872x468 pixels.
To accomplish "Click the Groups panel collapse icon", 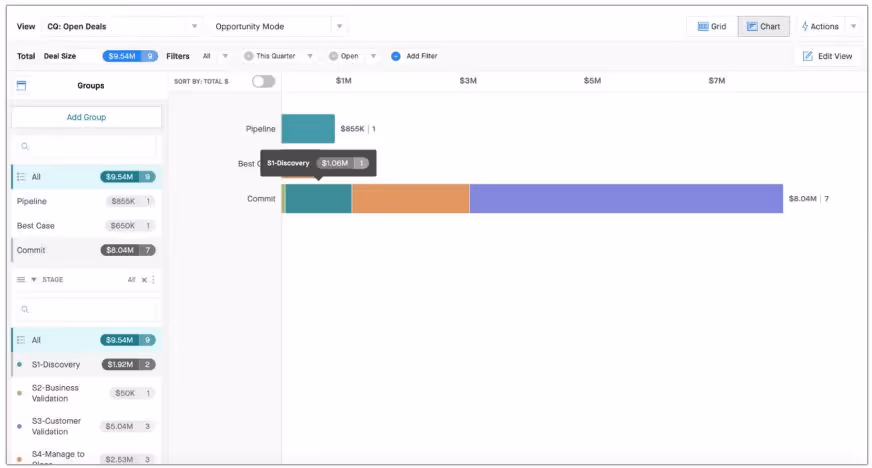I will [21, 86].
